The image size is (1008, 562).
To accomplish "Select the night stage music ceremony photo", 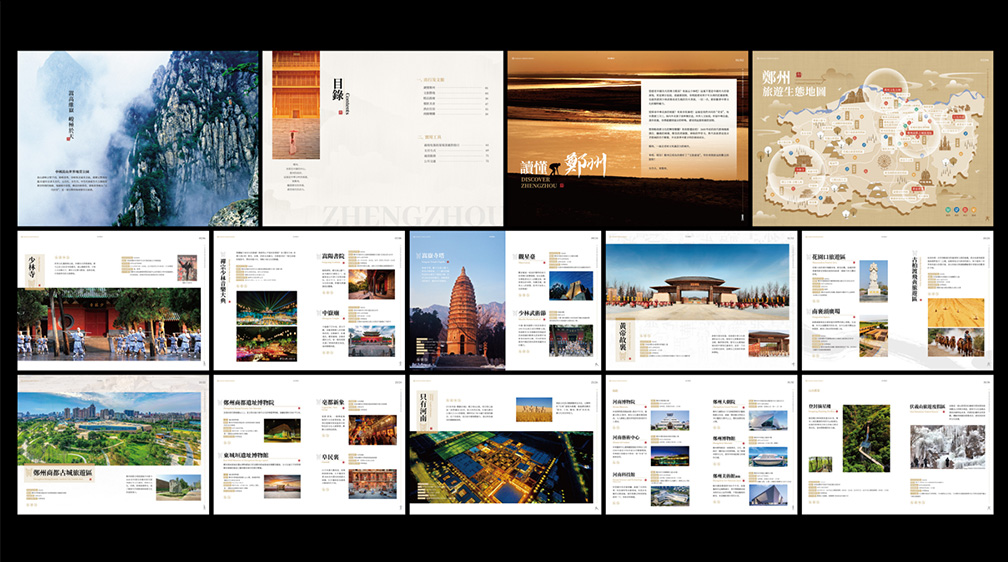I will (267, 308).
